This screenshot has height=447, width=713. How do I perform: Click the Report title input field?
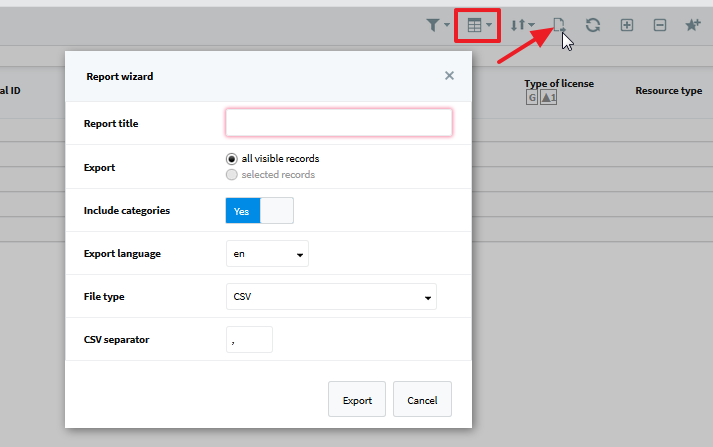click(x=339, y=122)
